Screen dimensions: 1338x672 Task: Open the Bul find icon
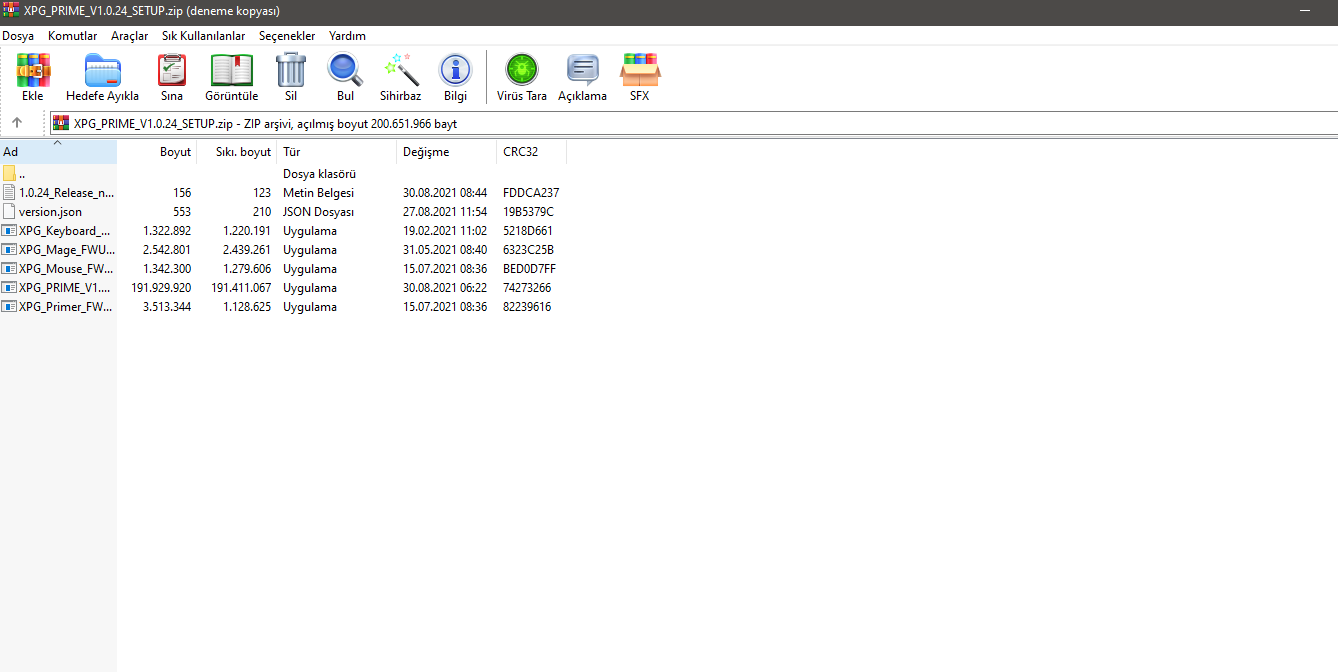tap(345, 71)
